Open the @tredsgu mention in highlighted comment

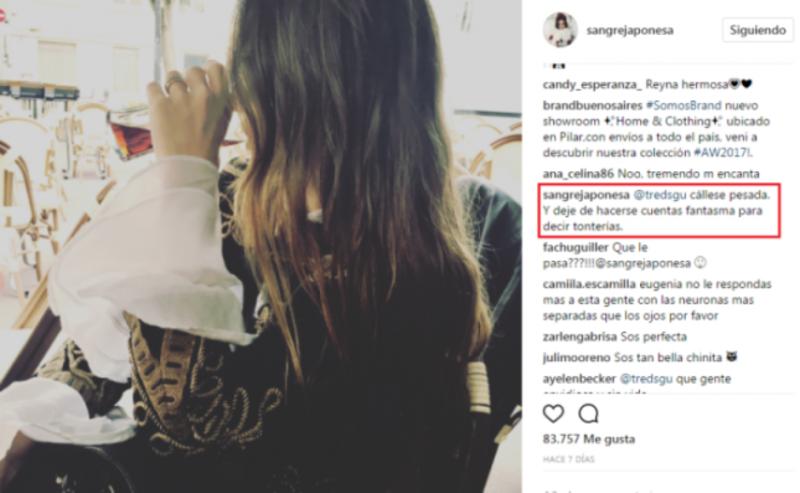[660, 195]
